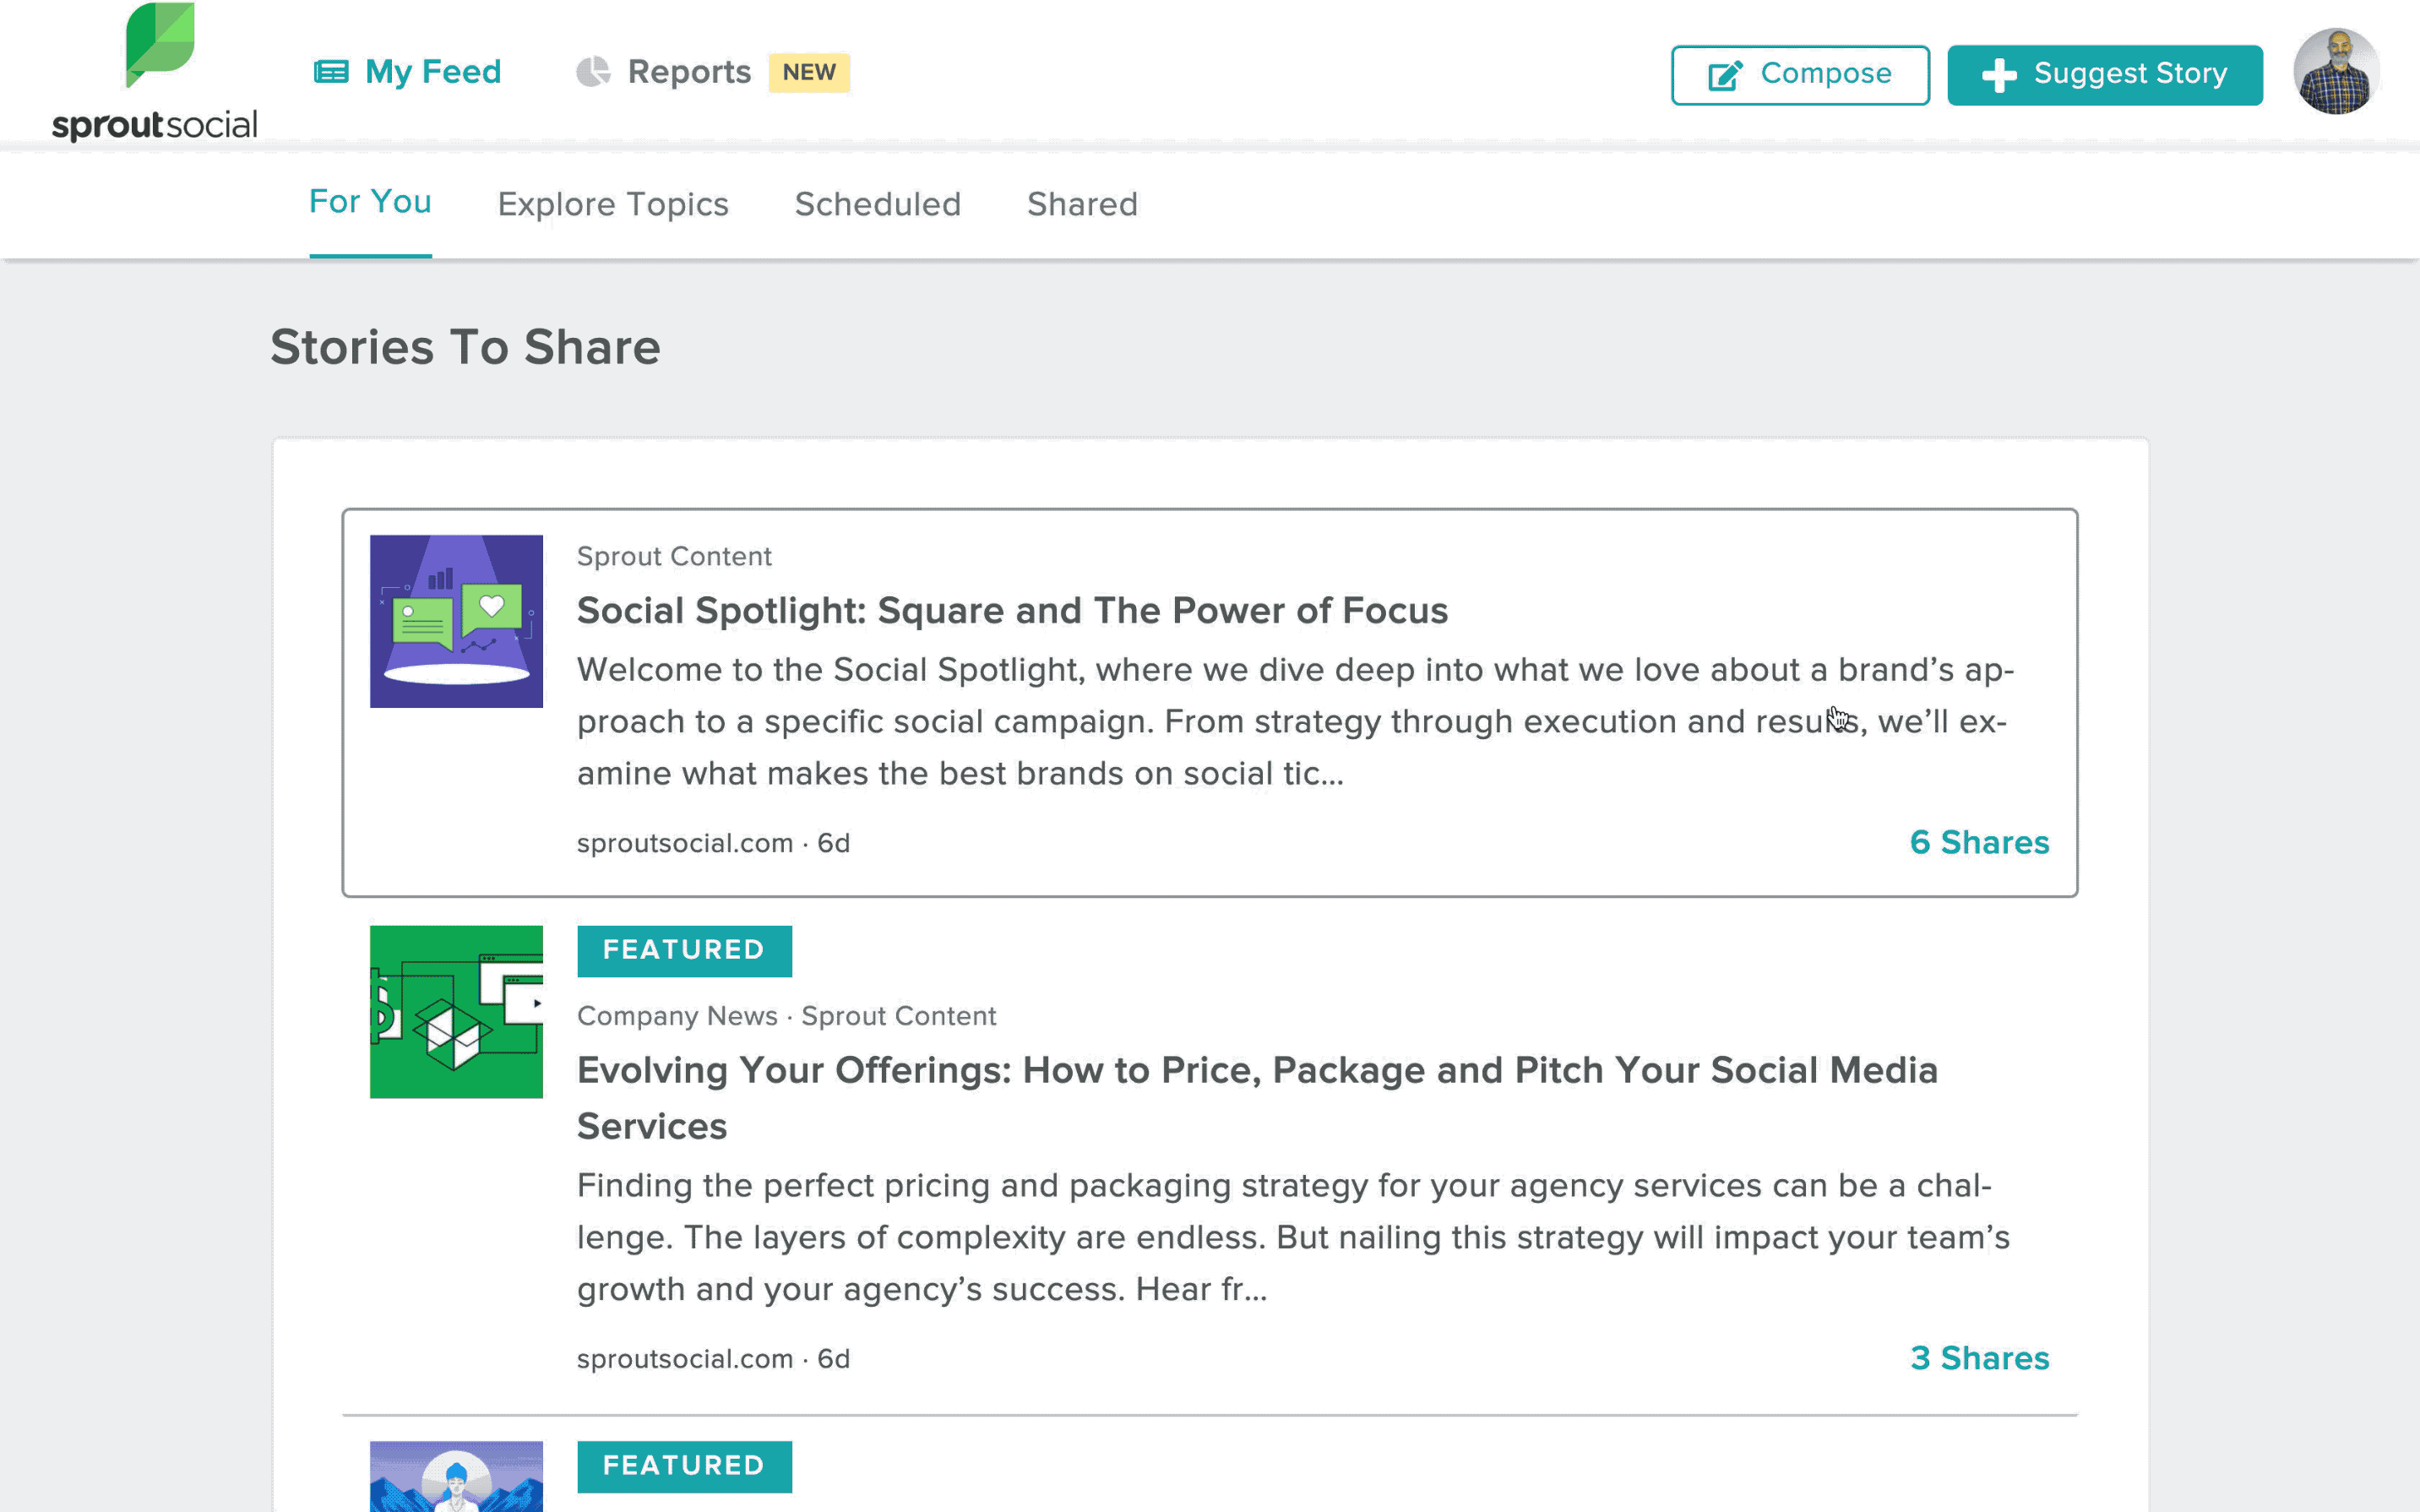Screen dimensions: 2420x1512
Task: Open the Reports section
Action: tap(663, 72)
